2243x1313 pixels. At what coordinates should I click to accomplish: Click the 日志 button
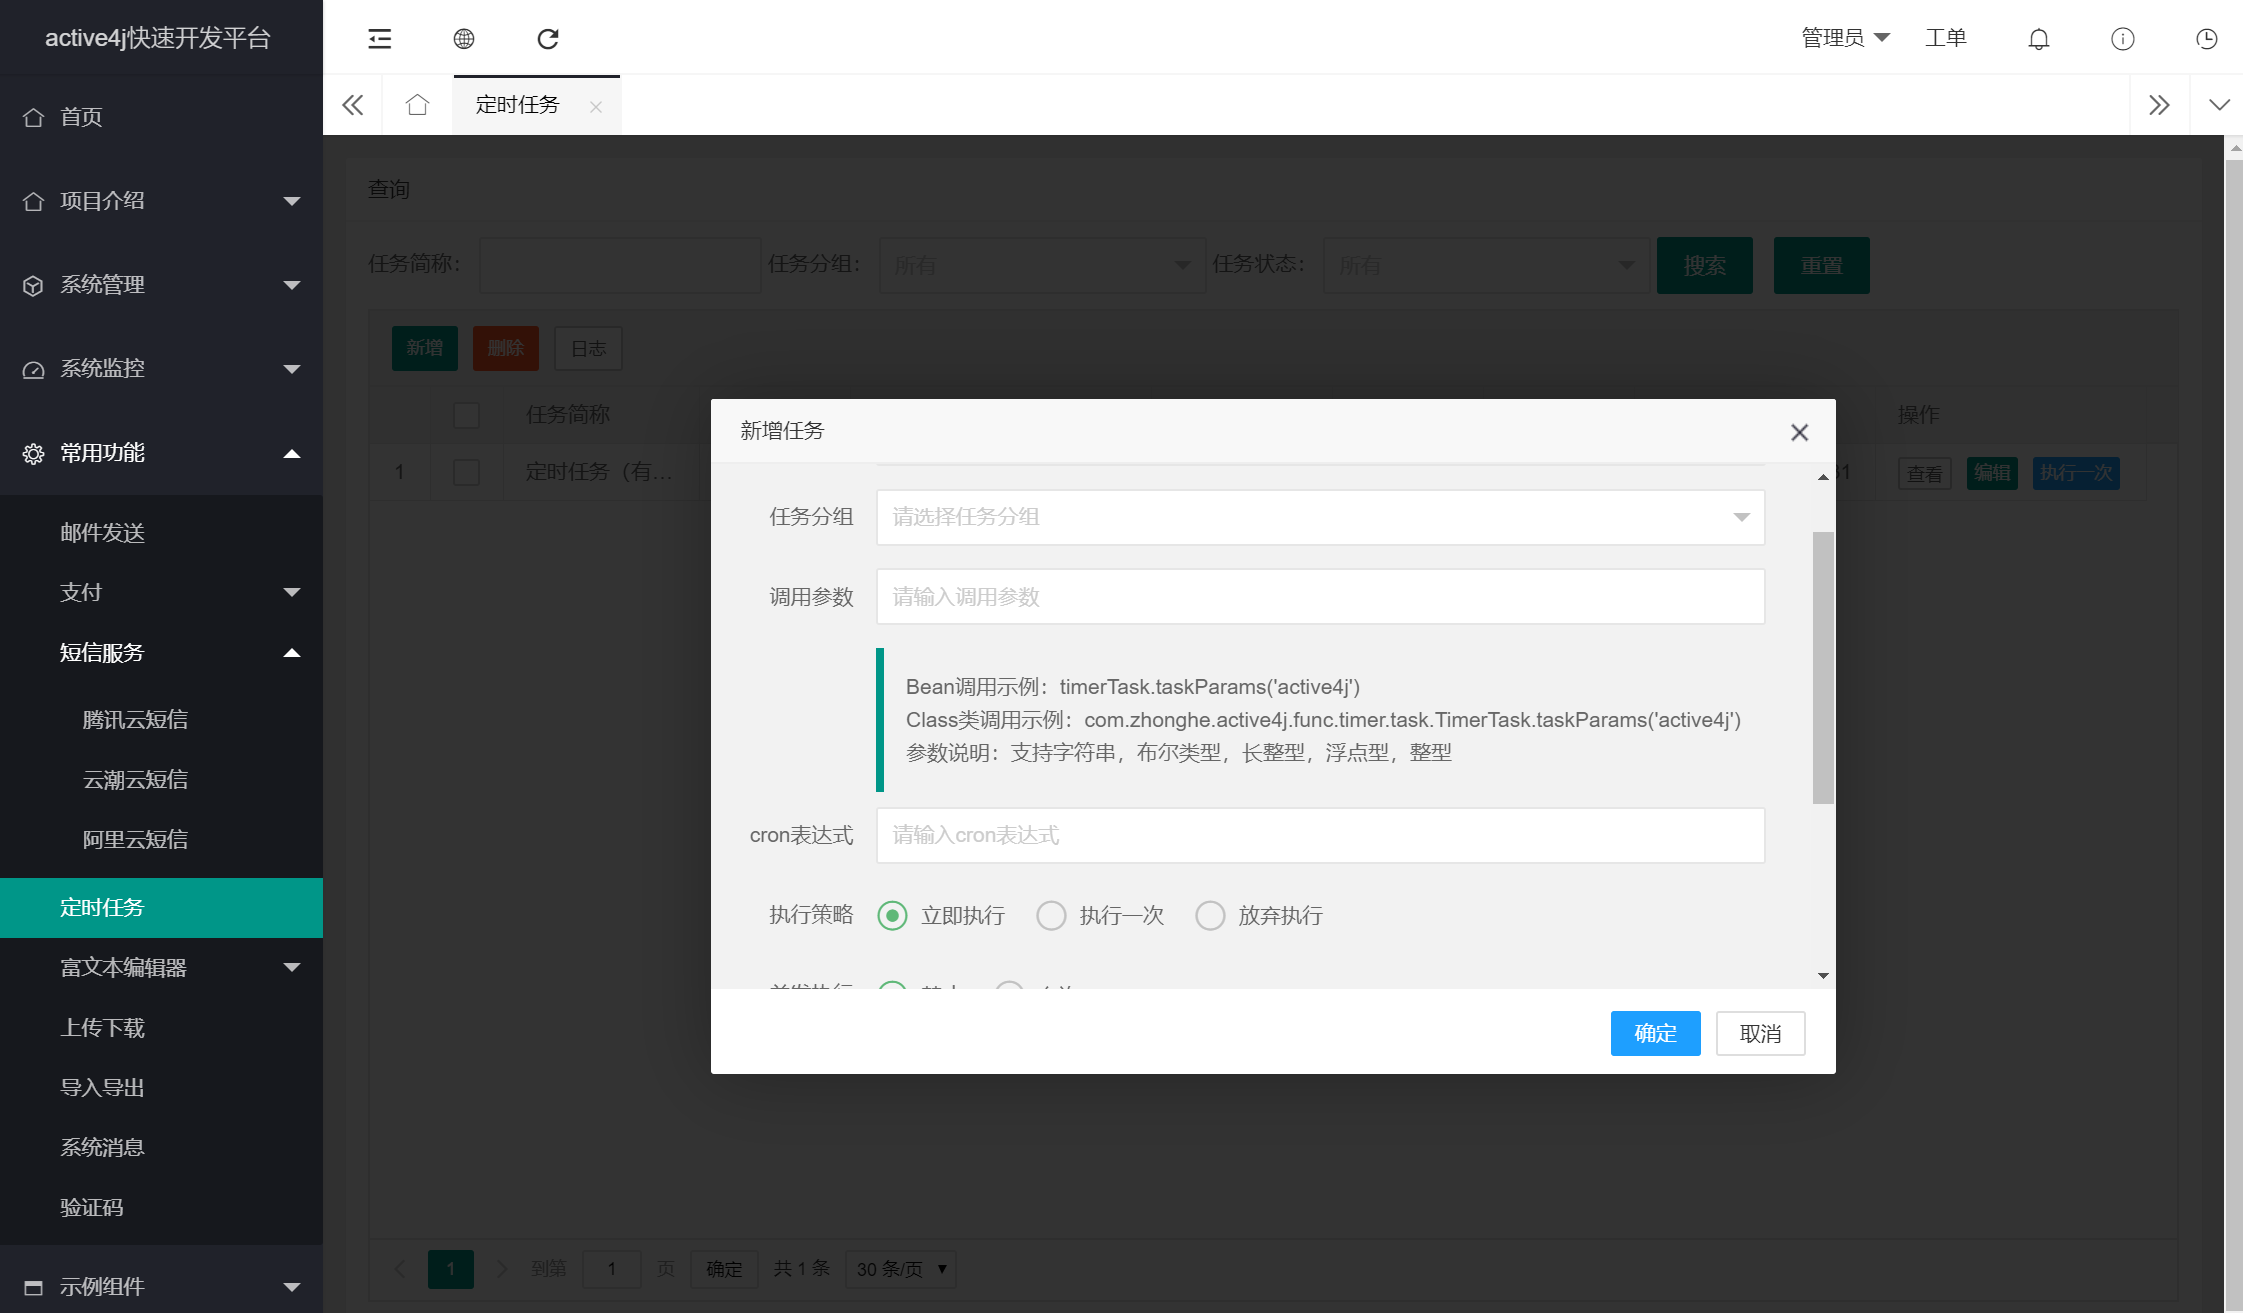(x=589, y=348)
